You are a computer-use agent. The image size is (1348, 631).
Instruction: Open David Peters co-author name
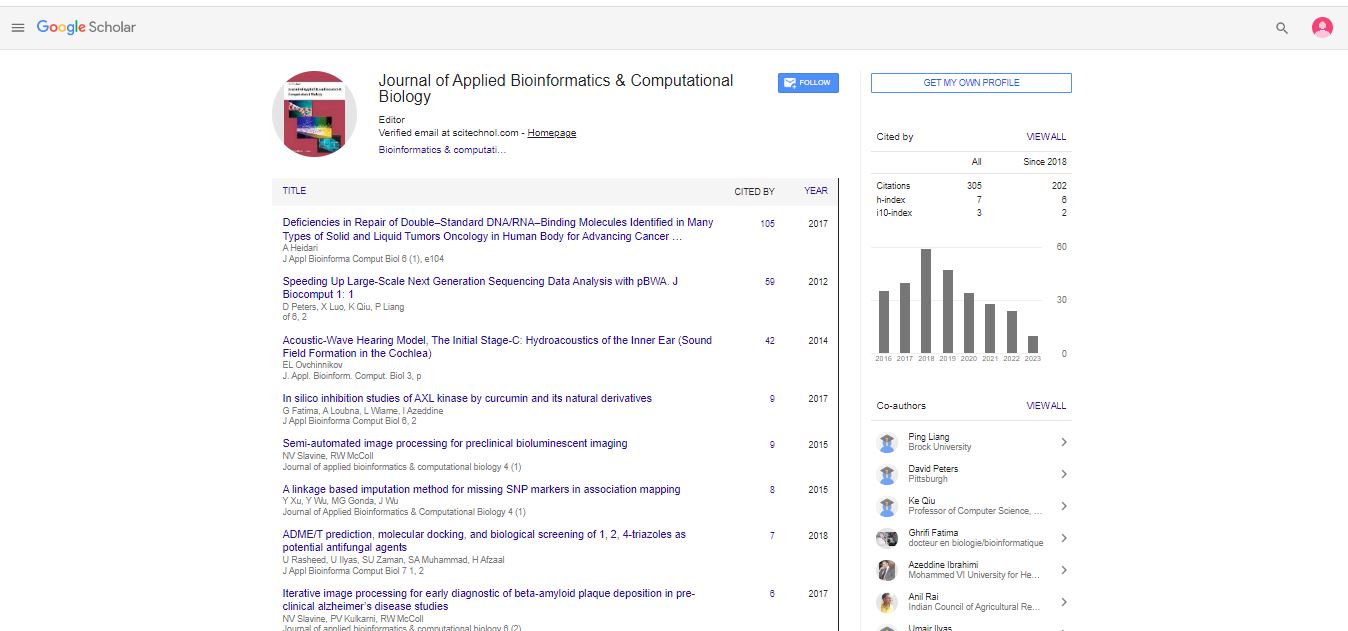[933, 469]
